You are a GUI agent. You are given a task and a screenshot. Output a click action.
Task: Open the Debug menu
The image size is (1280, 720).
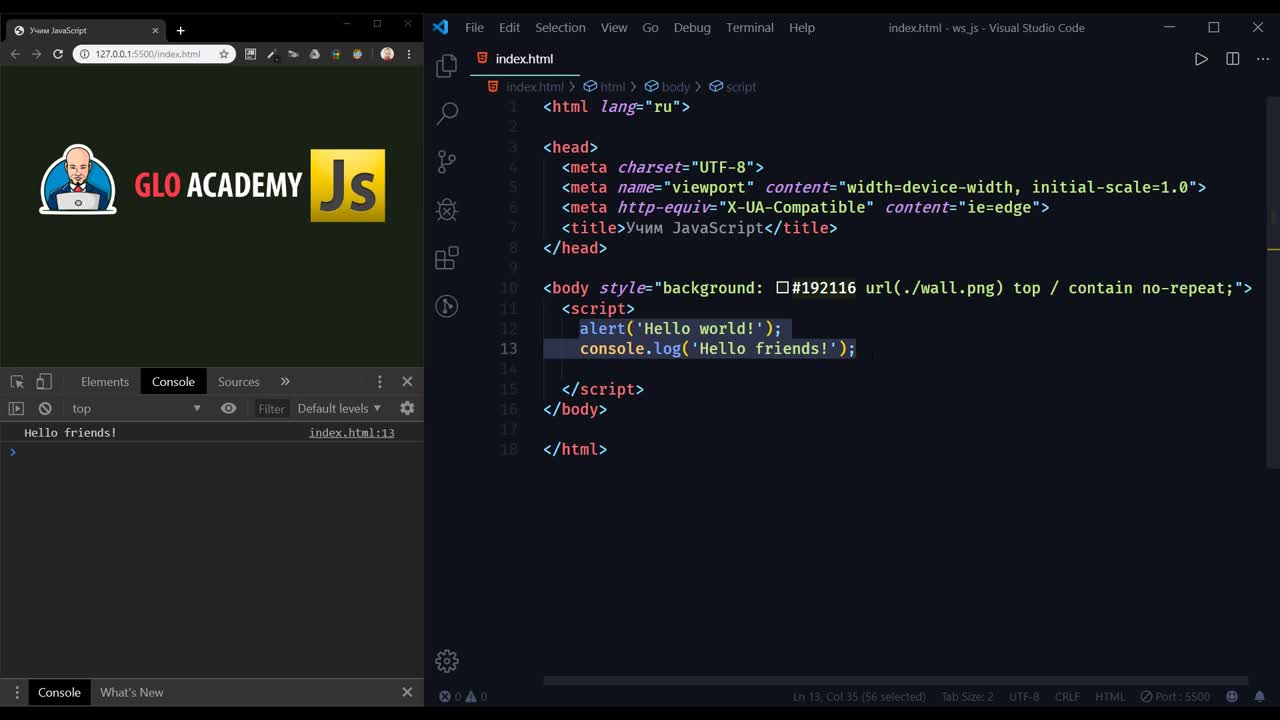tap(692, 28)
